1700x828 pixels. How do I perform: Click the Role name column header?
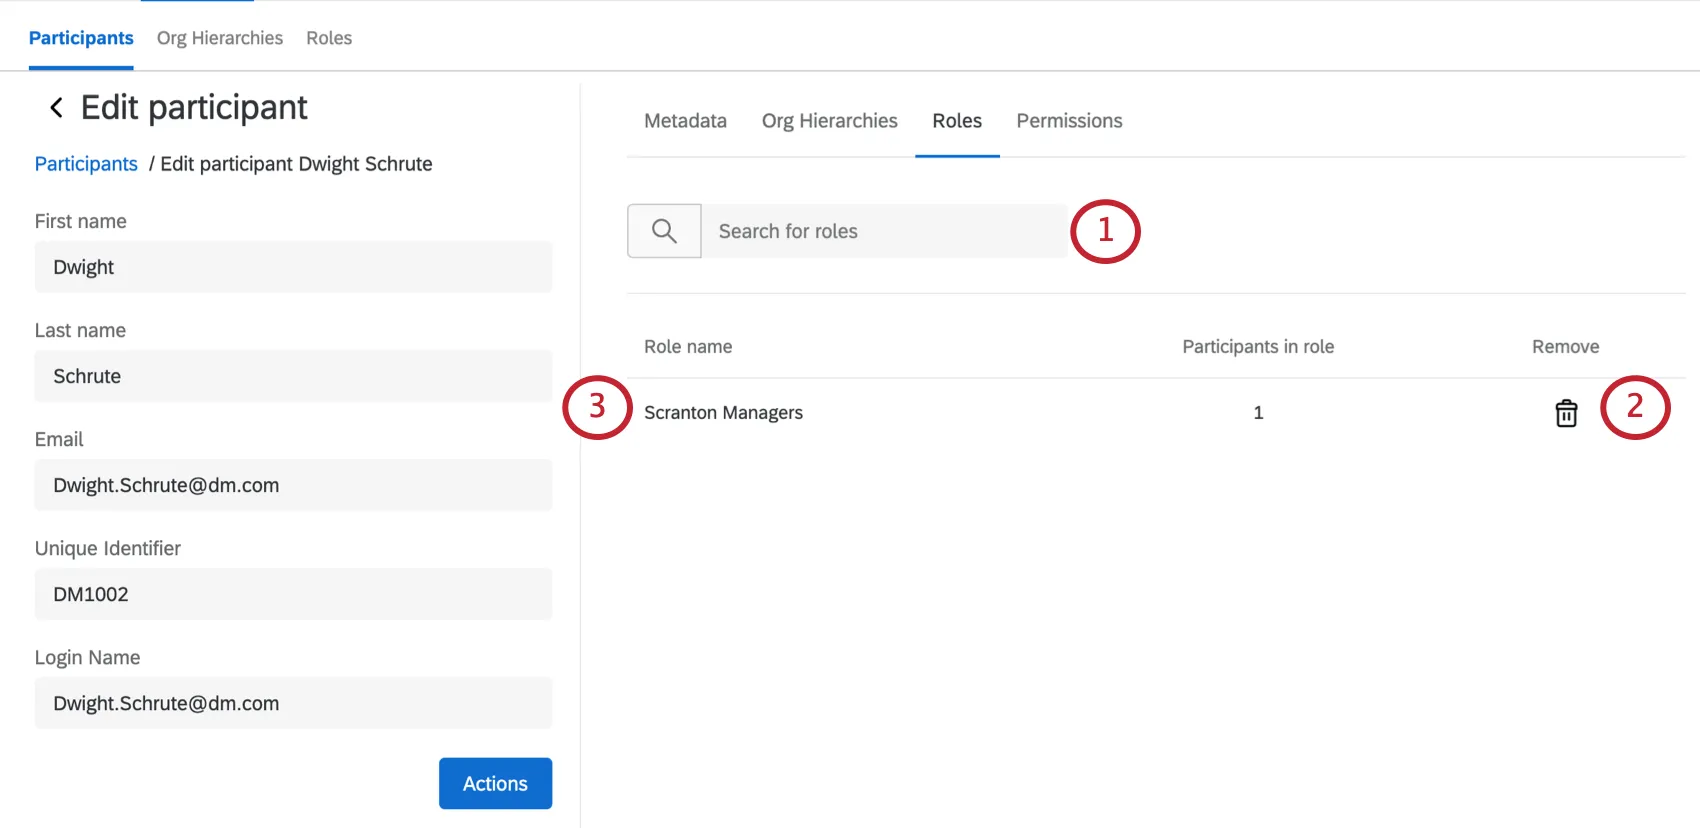pyautogui.click(x=688, y=347)
